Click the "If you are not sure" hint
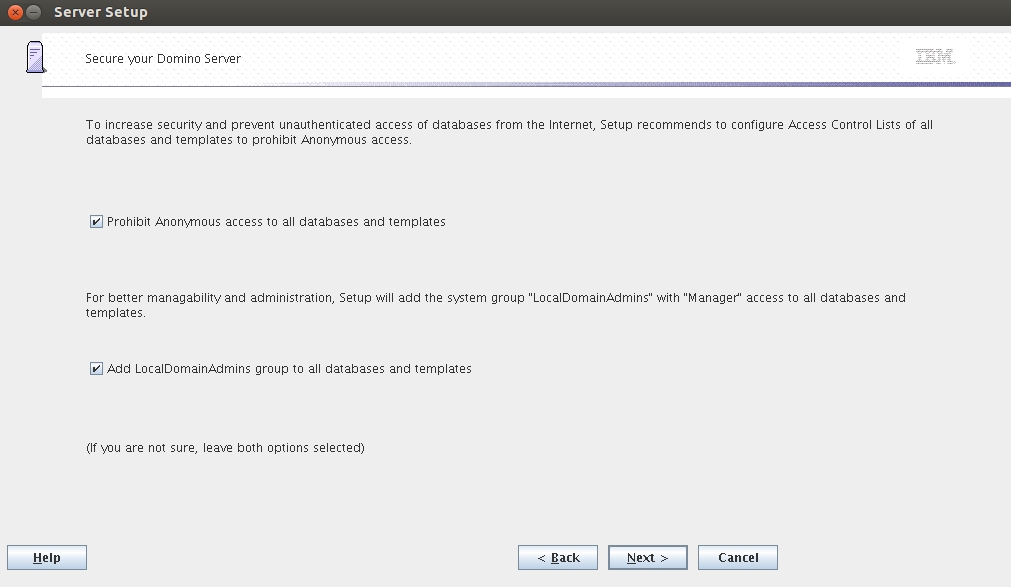Screen dimensions: 1011x587 coord(225,448)
